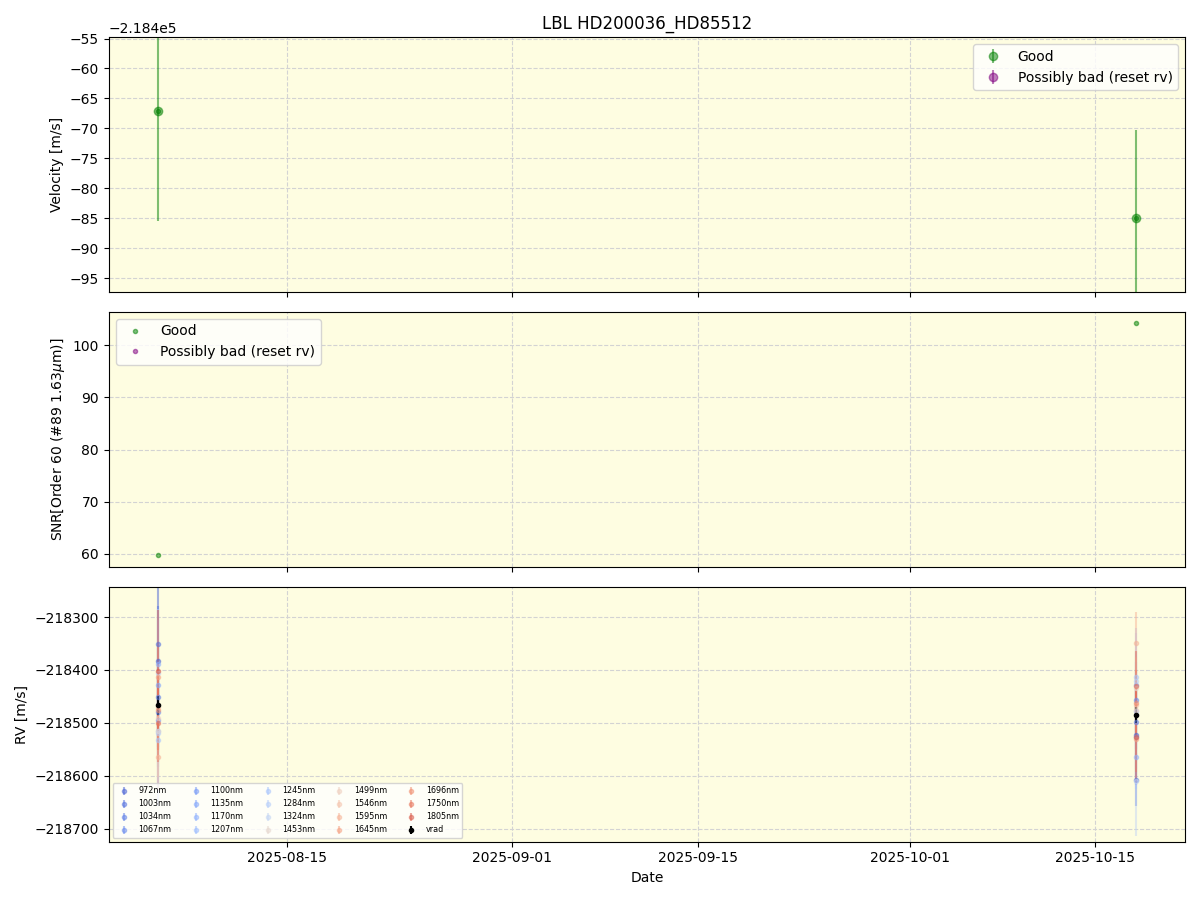Click the 1067nm legend marker

tap(124, 830)
